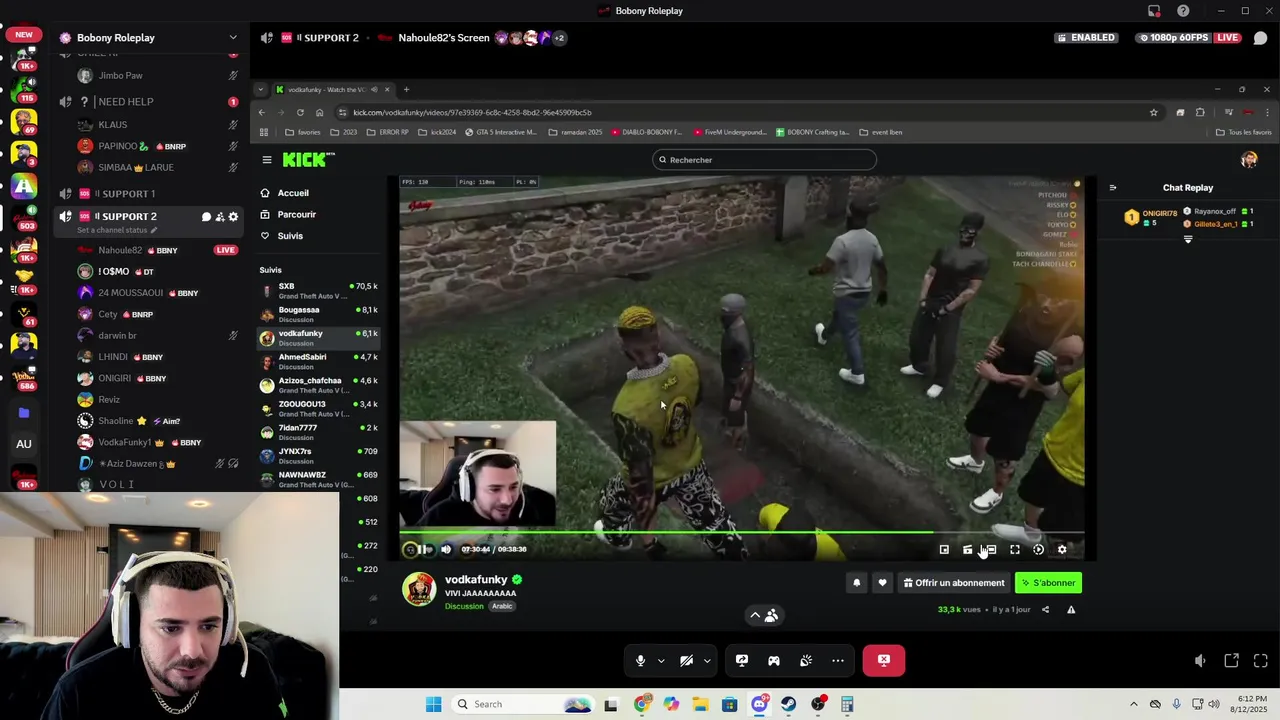
Task: Open Suivis in Kick sidebar
Action: [x=290, y=236]
